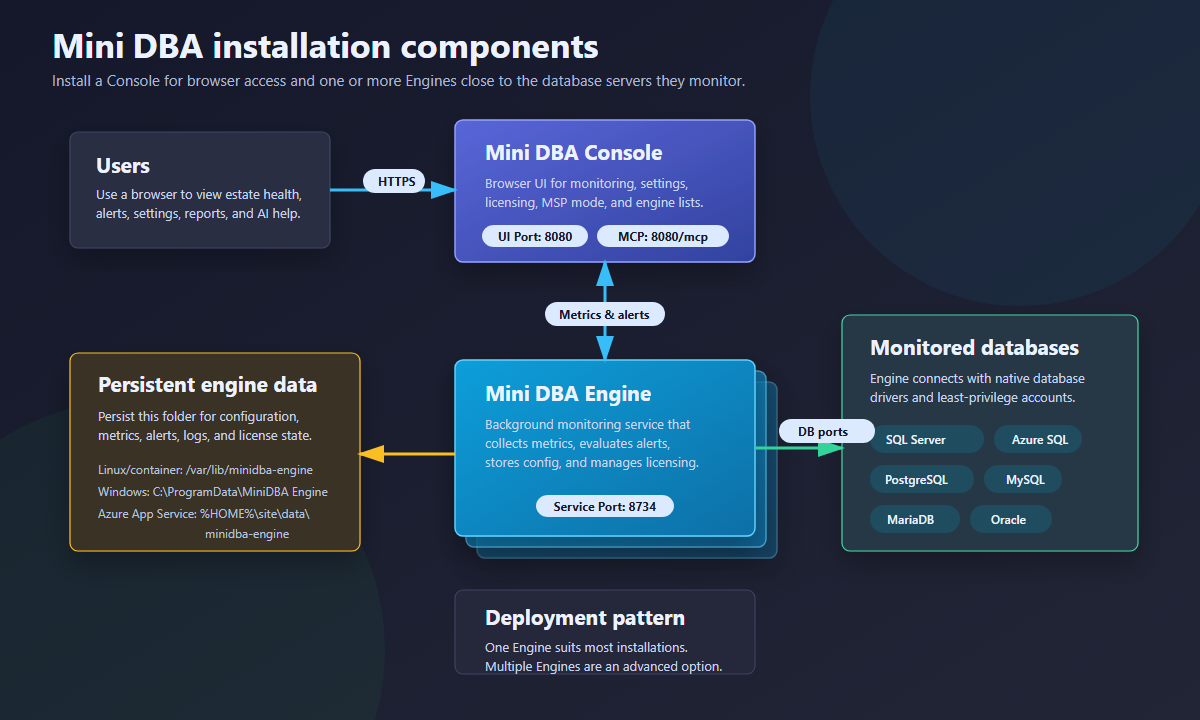The width and height of the screenshot is (1200, 720).
Task: Click the Service Port: 8734 pill
Action: (605, 506)
